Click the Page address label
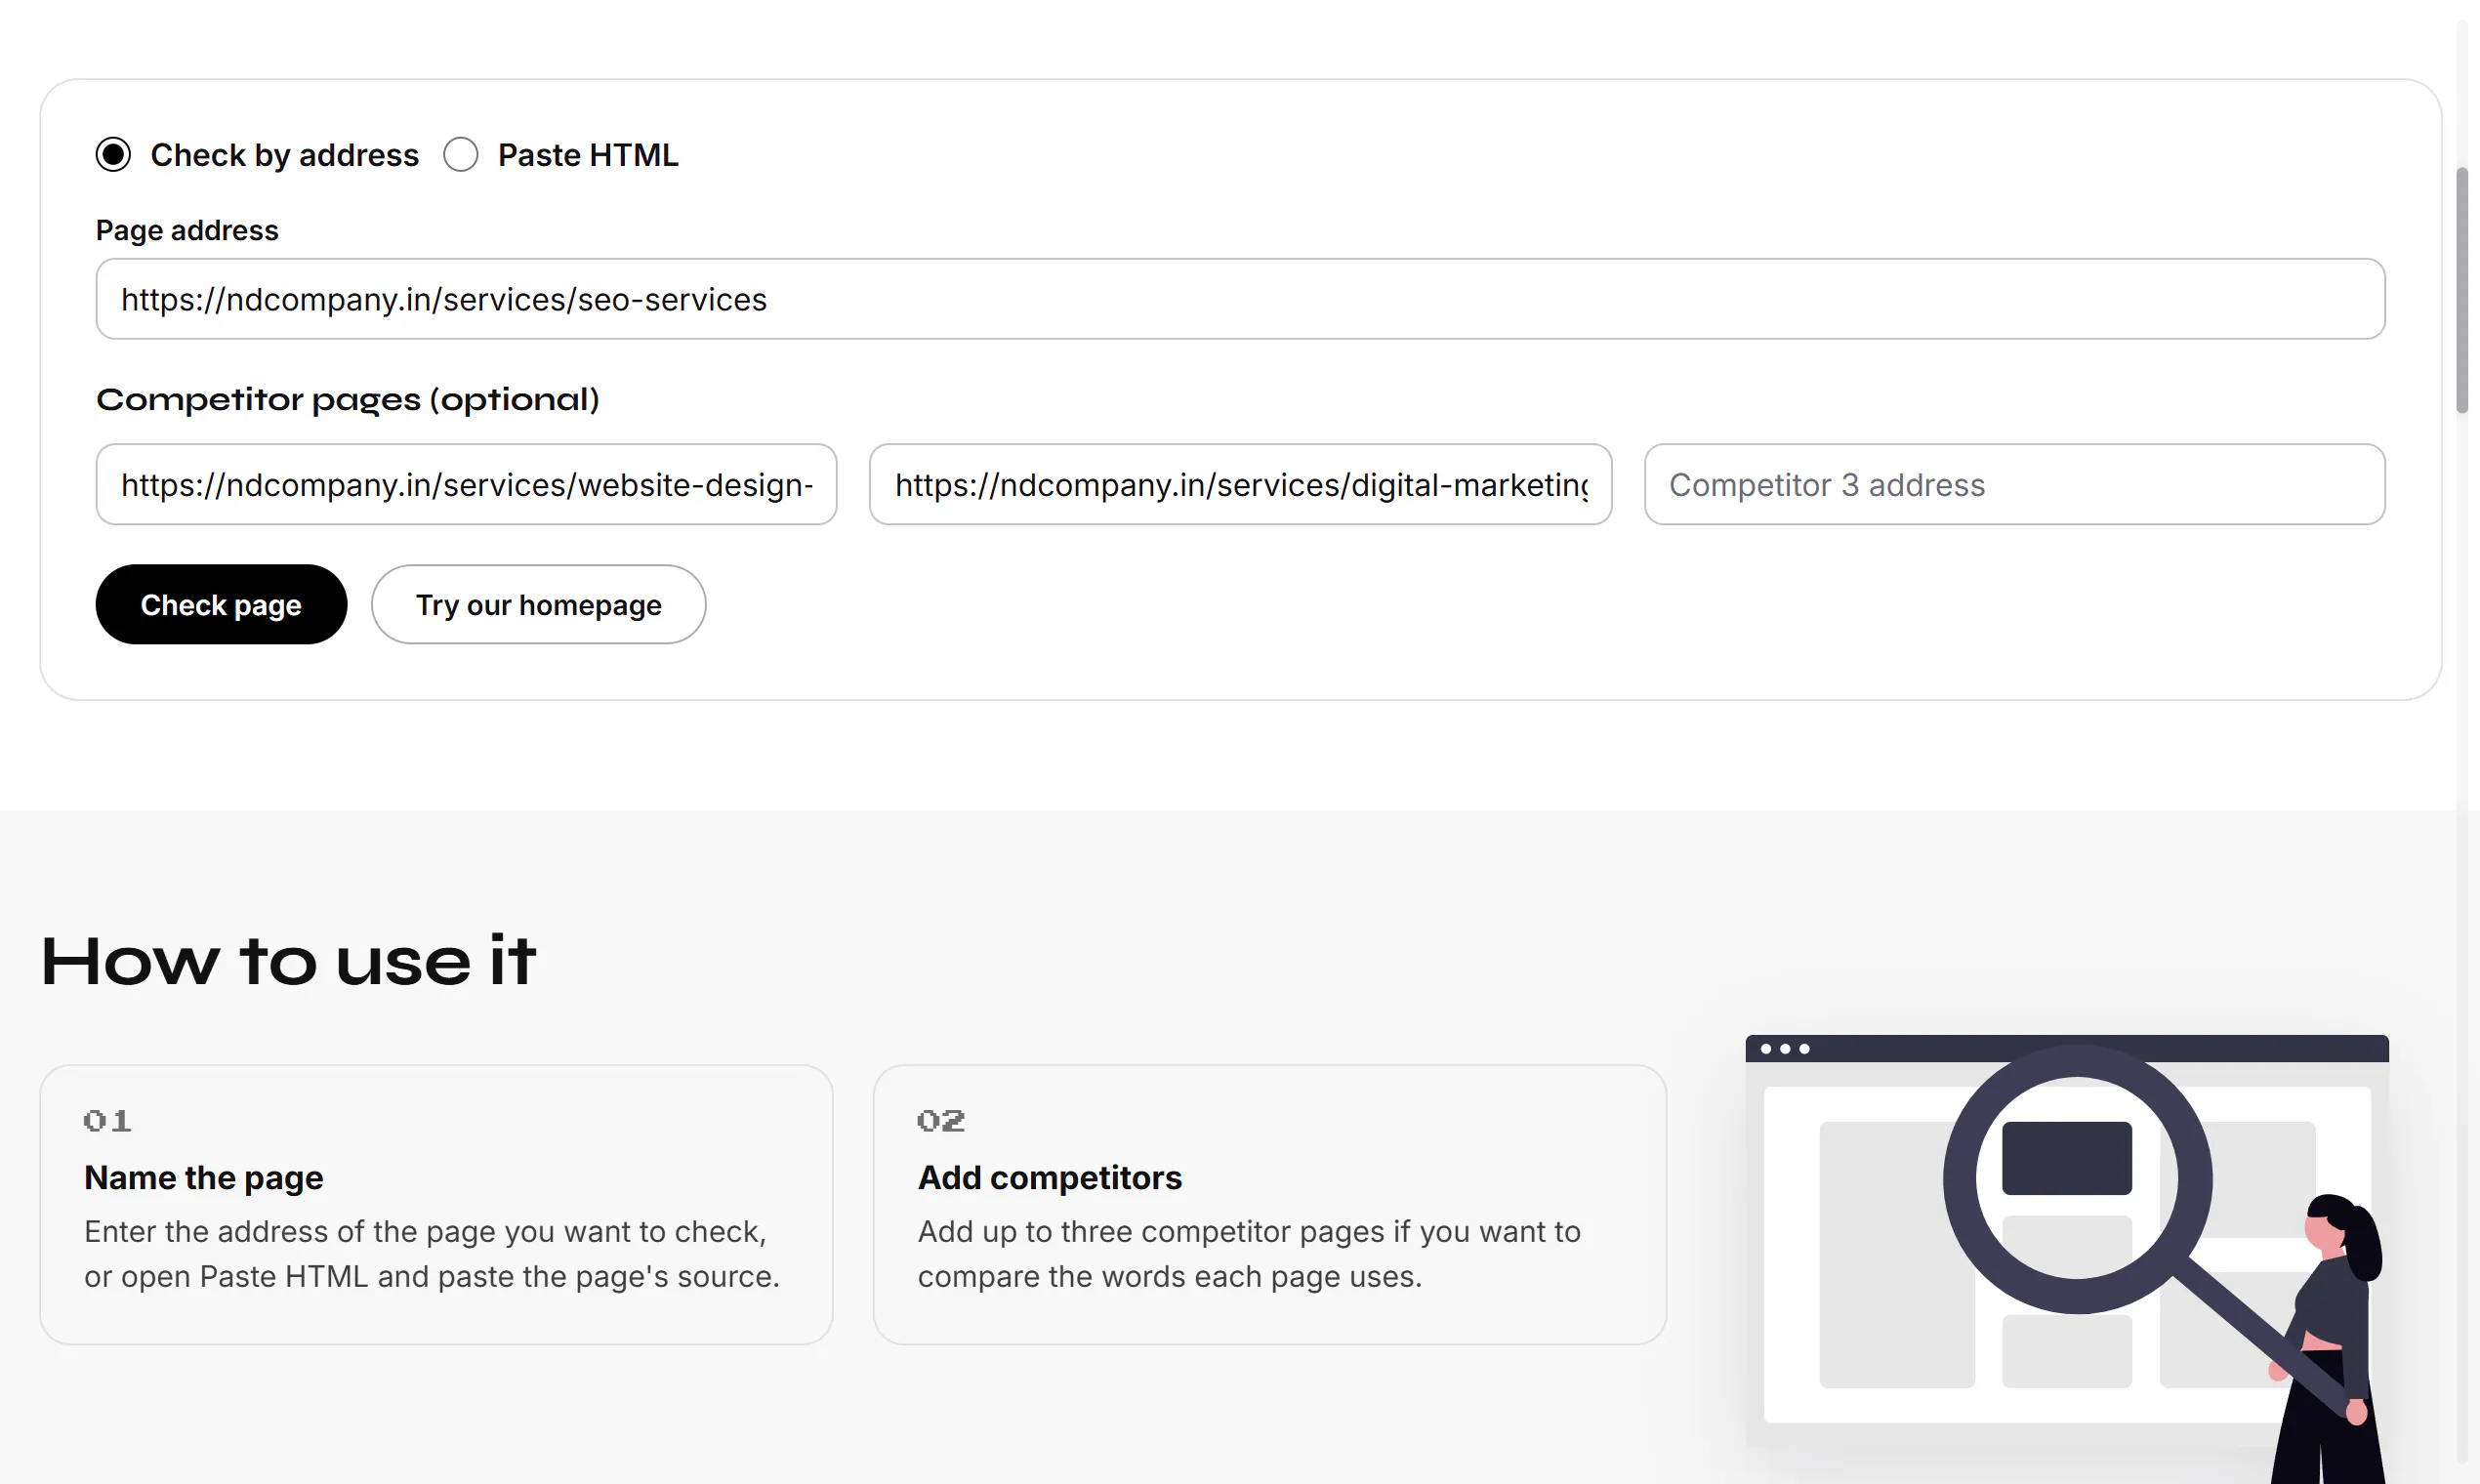Image resolution: width=2480 pixels, height=1484 pixels. (x=187, y=230)
